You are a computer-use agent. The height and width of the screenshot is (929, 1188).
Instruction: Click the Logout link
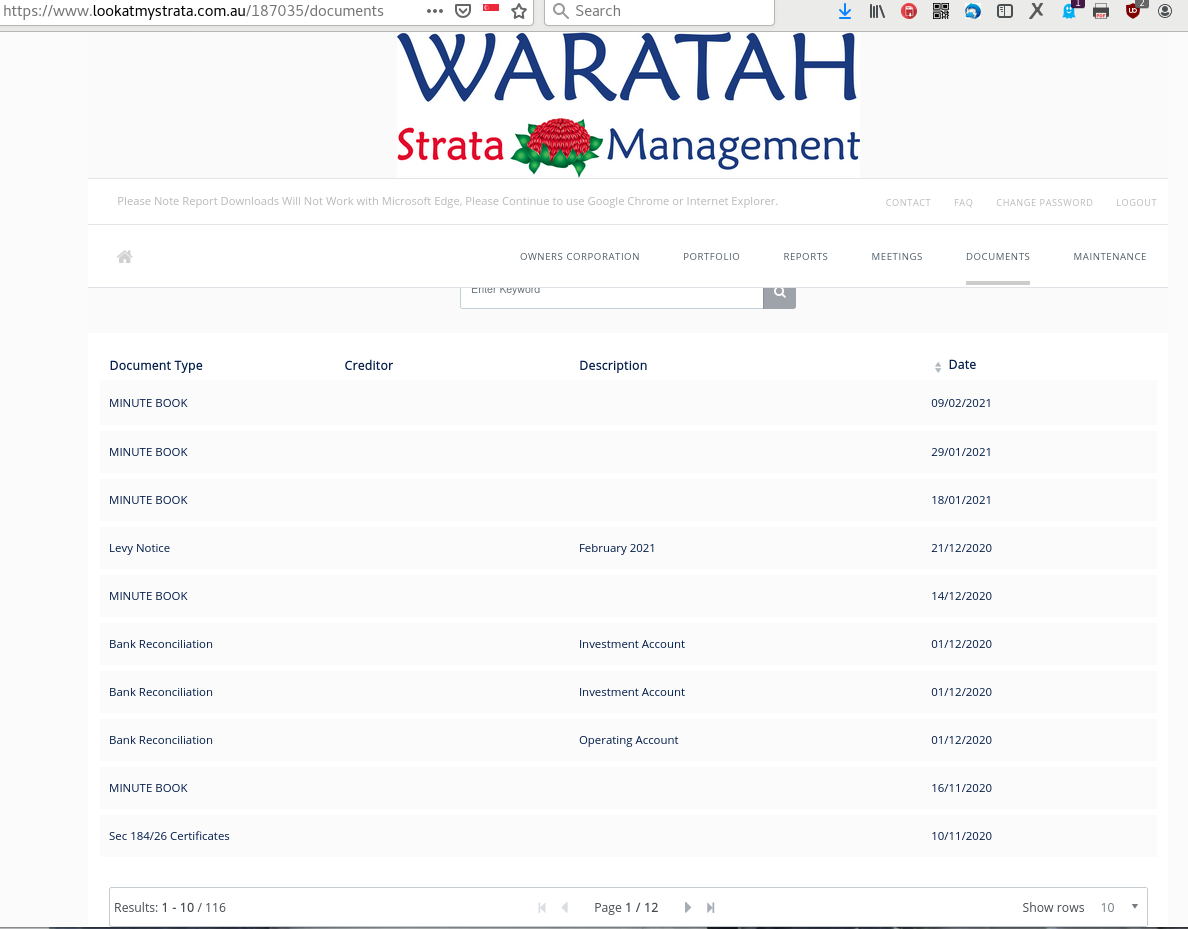1136,202
